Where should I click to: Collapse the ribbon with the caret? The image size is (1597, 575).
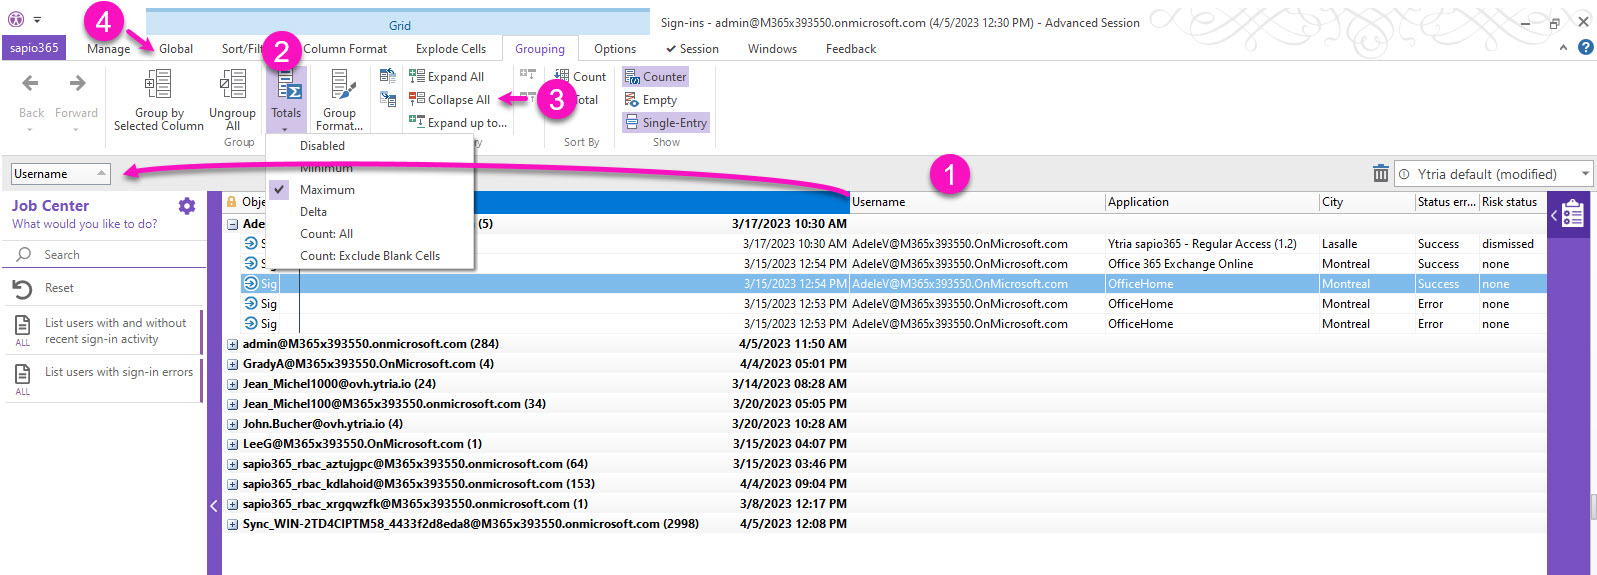pyautogui.click(x=1563, y=48)
